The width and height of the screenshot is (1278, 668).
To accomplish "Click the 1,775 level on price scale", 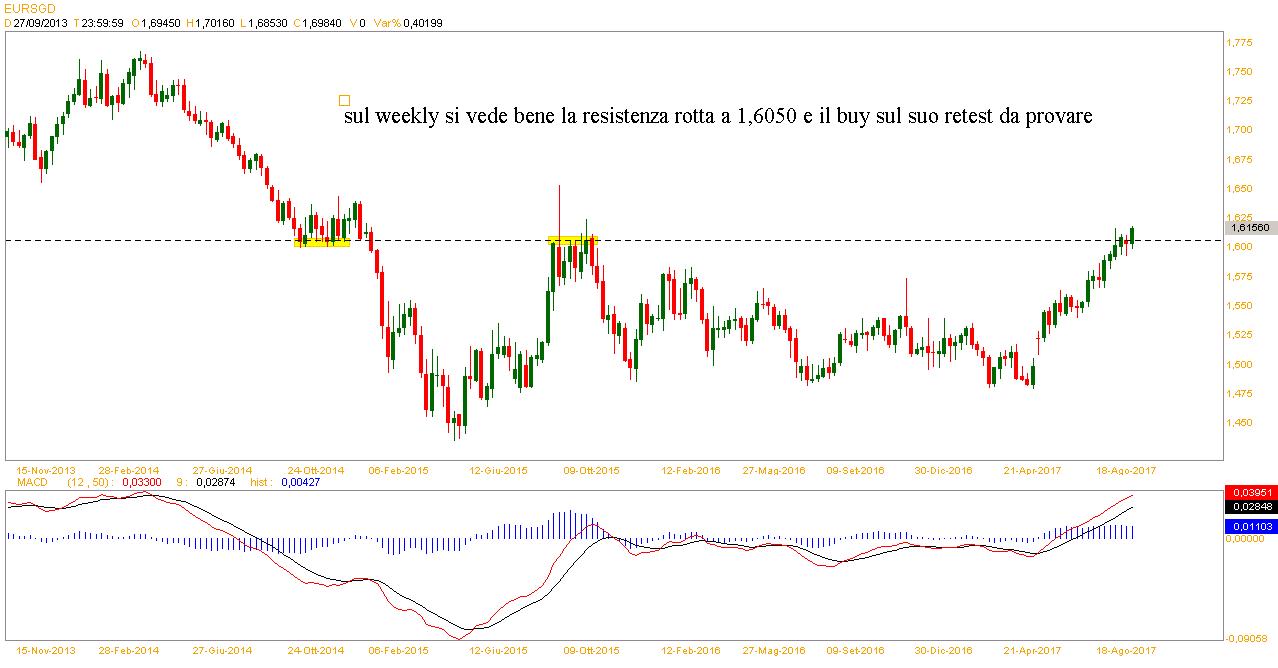I will click(1240, 43).
